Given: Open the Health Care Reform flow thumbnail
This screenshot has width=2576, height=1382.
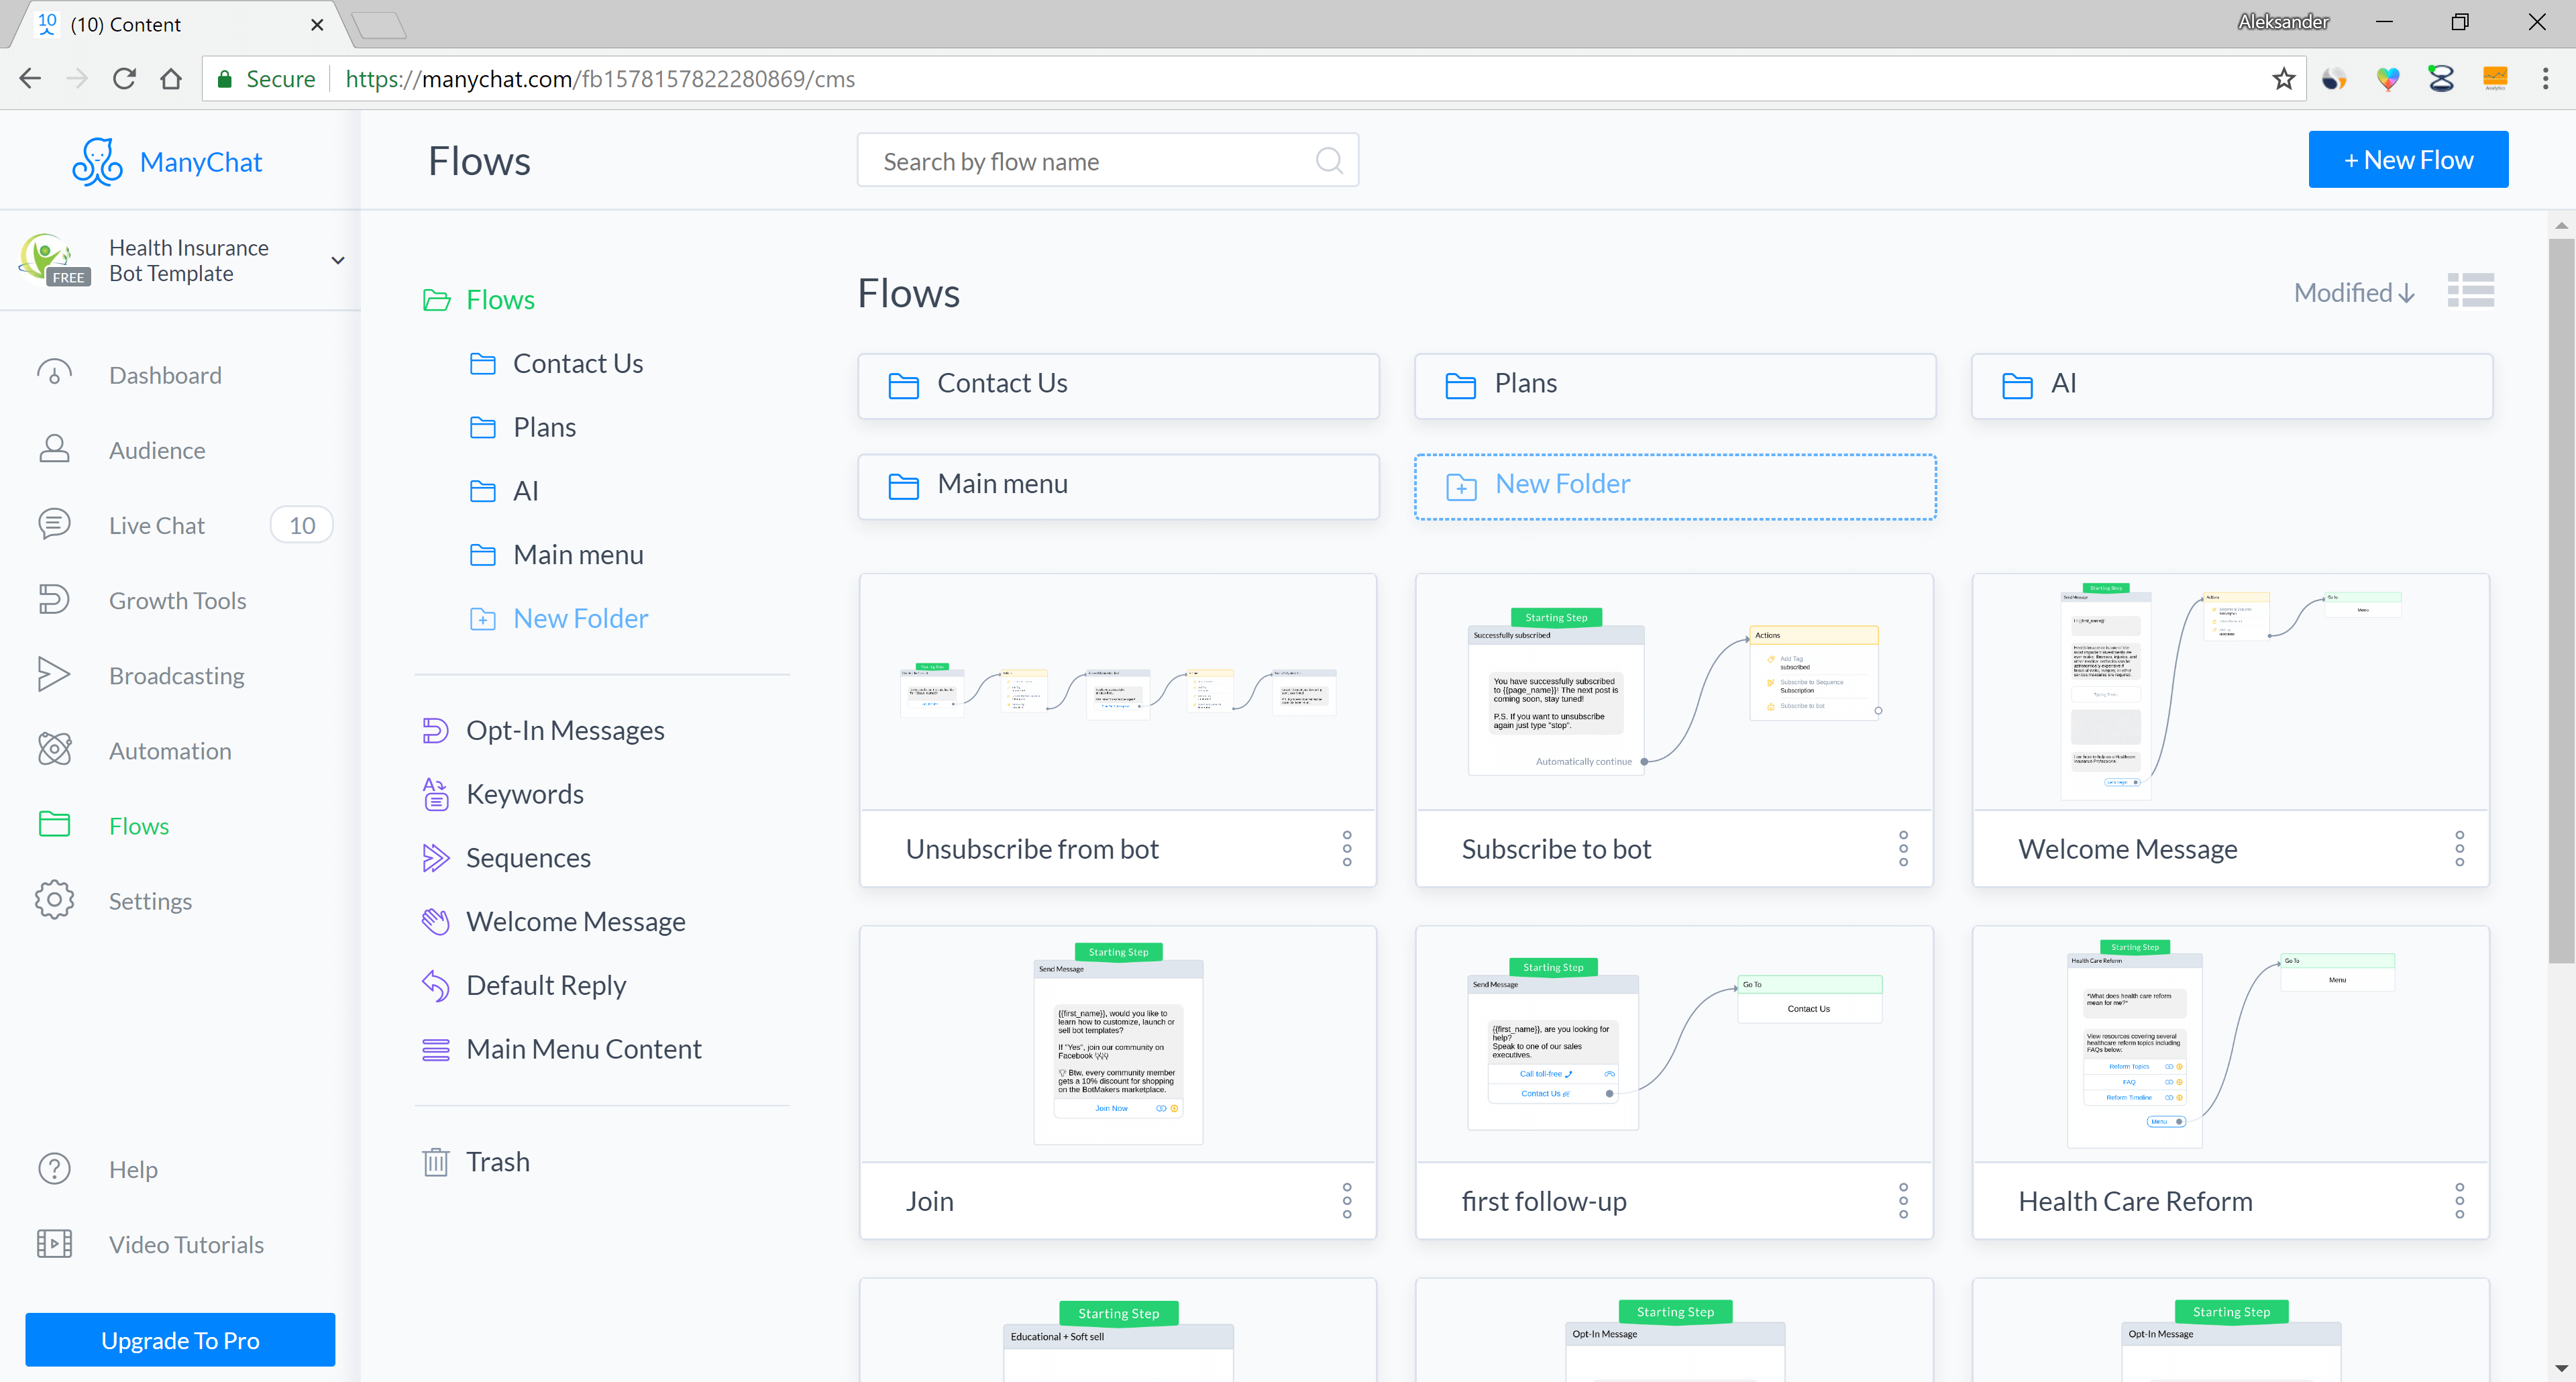Looking at the screenshot, I should (x=2230, y=1044).
